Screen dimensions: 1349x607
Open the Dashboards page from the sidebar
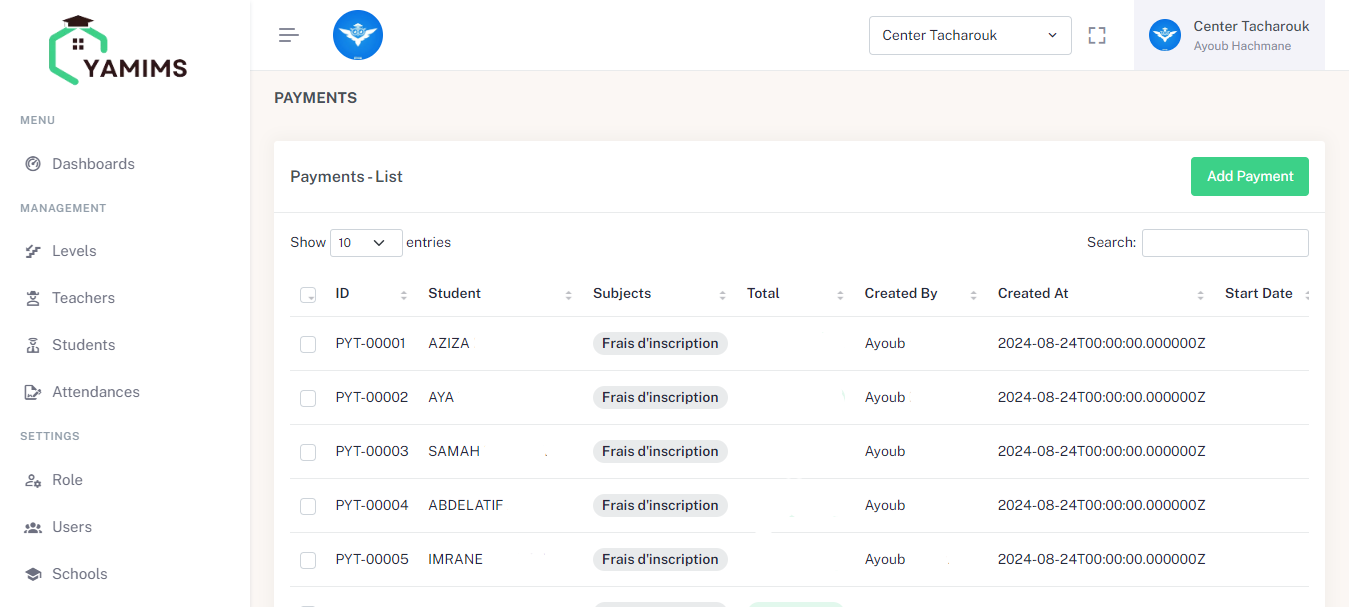click(33, 163)
